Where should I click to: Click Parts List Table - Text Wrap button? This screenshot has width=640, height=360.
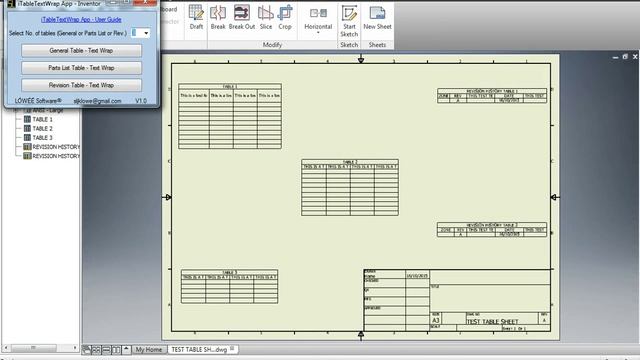[81, 68]
